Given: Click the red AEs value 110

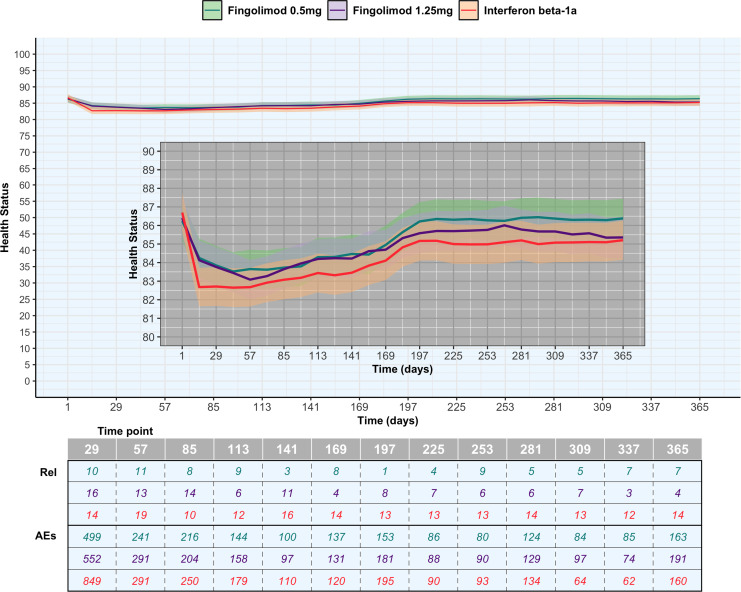Looking at the screenshot, I should pyautogui.click(x=287, y=581).
